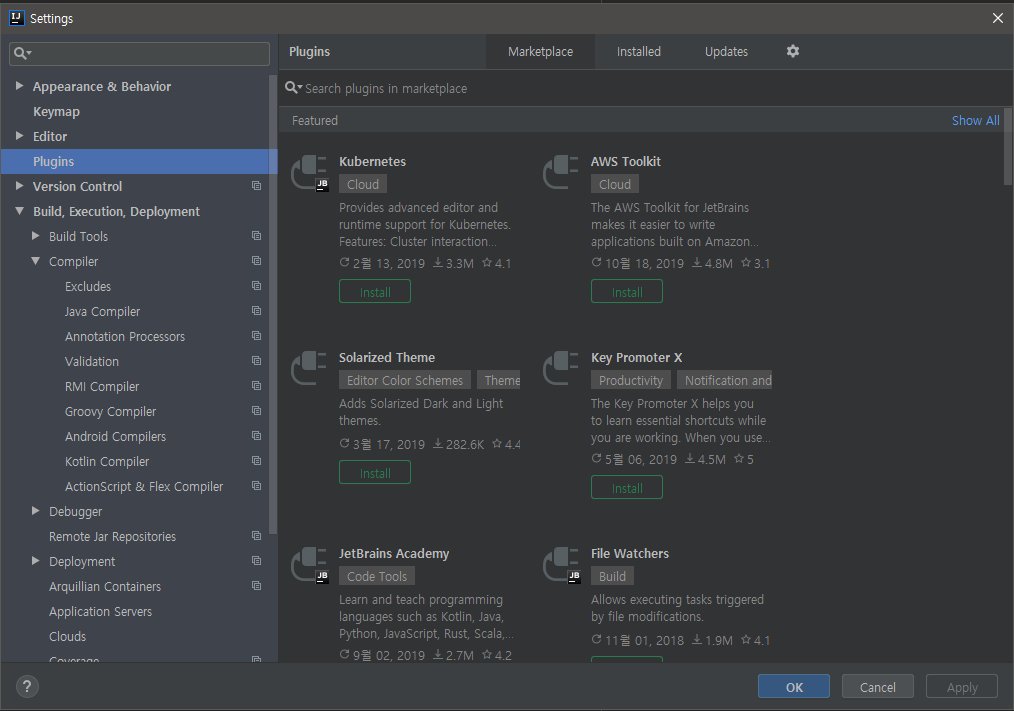
Task: Collapse Build, Execution, Deployment section
Action: tap(19, 211)
